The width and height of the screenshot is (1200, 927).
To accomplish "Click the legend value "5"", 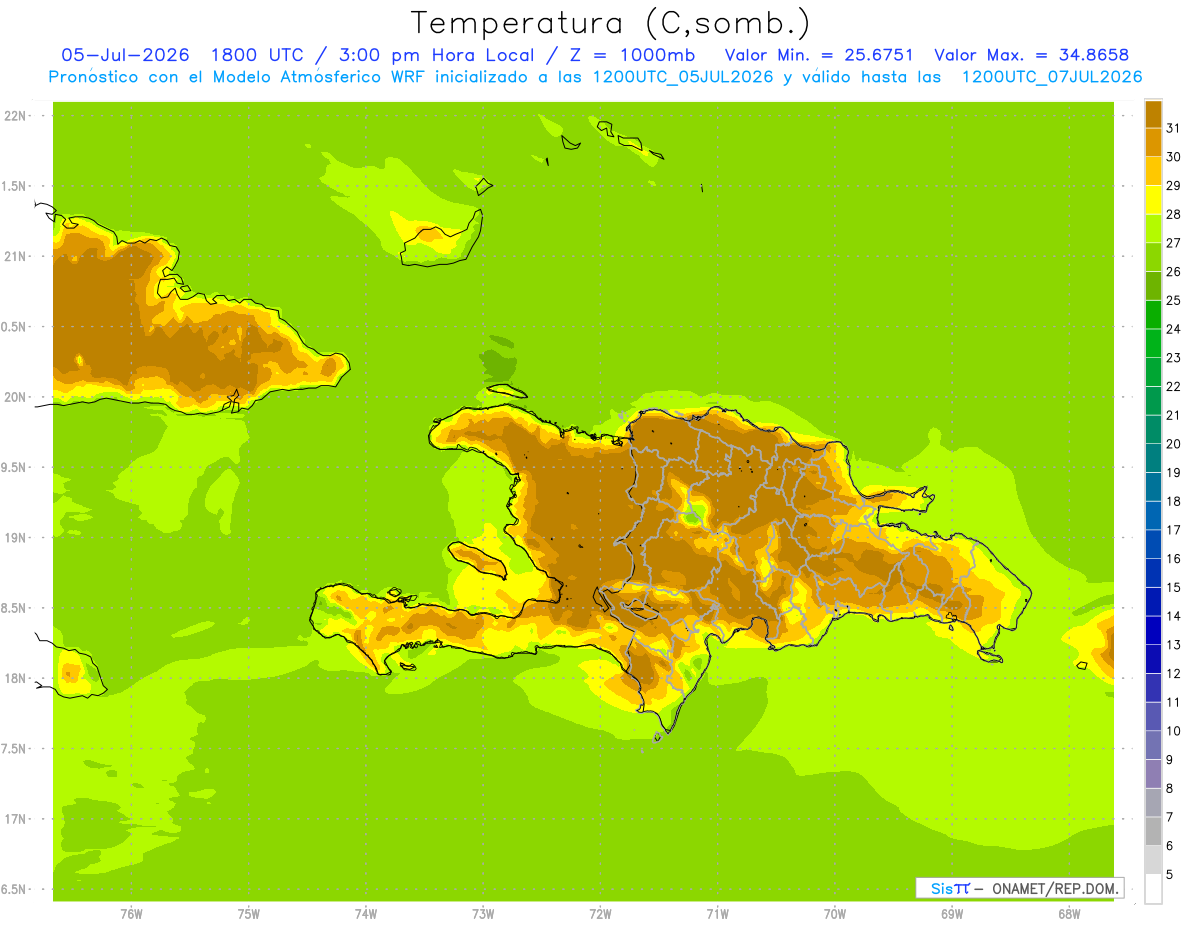I will [1170, 875].
